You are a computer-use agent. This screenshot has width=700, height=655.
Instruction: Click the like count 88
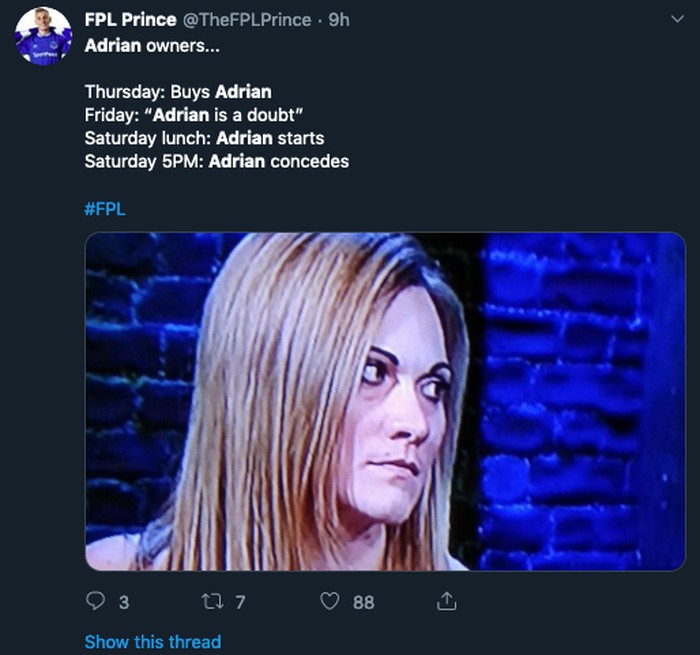[x=362, y=603]
